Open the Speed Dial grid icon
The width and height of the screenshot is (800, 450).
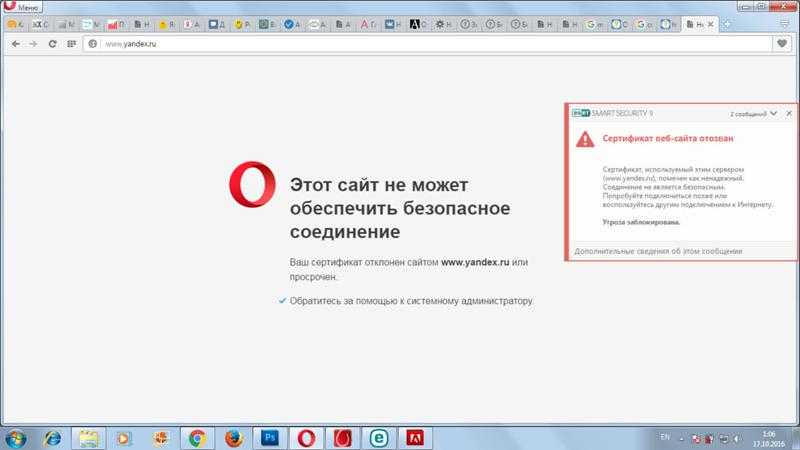tap(71, 44)
